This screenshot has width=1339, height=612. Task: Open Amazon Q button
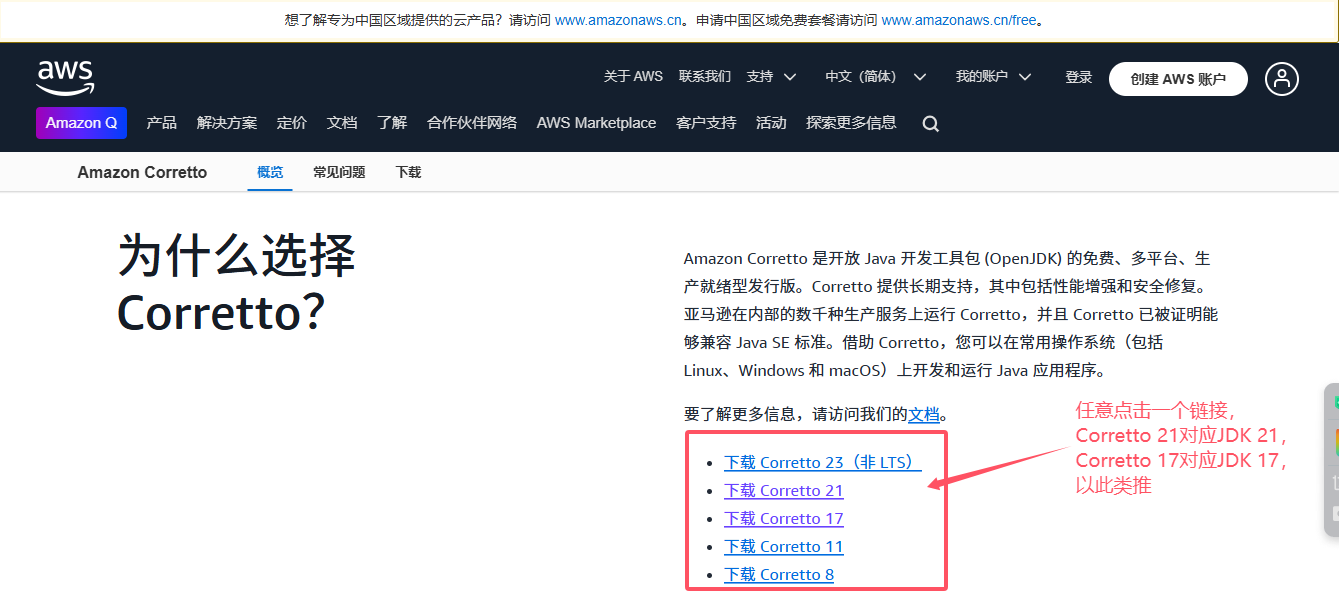point(81,123)
